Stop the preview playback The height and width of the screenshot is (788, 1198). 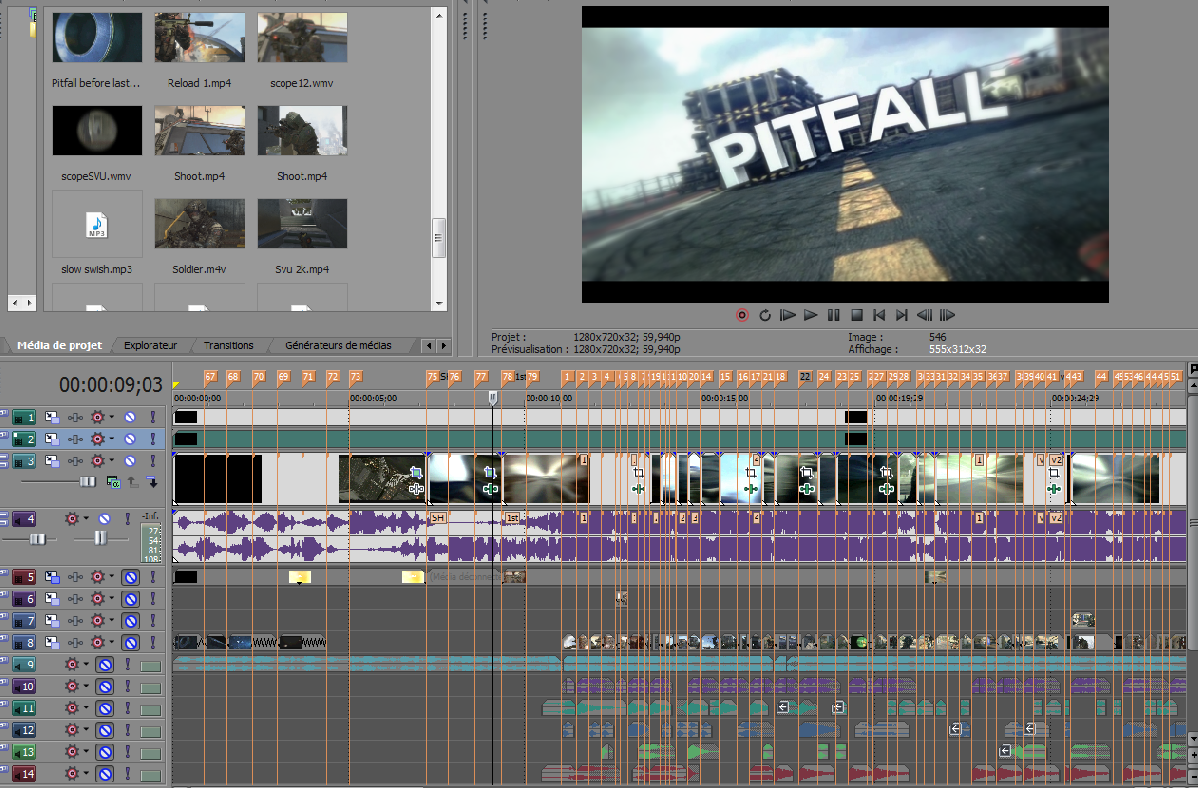coord(856,315)
